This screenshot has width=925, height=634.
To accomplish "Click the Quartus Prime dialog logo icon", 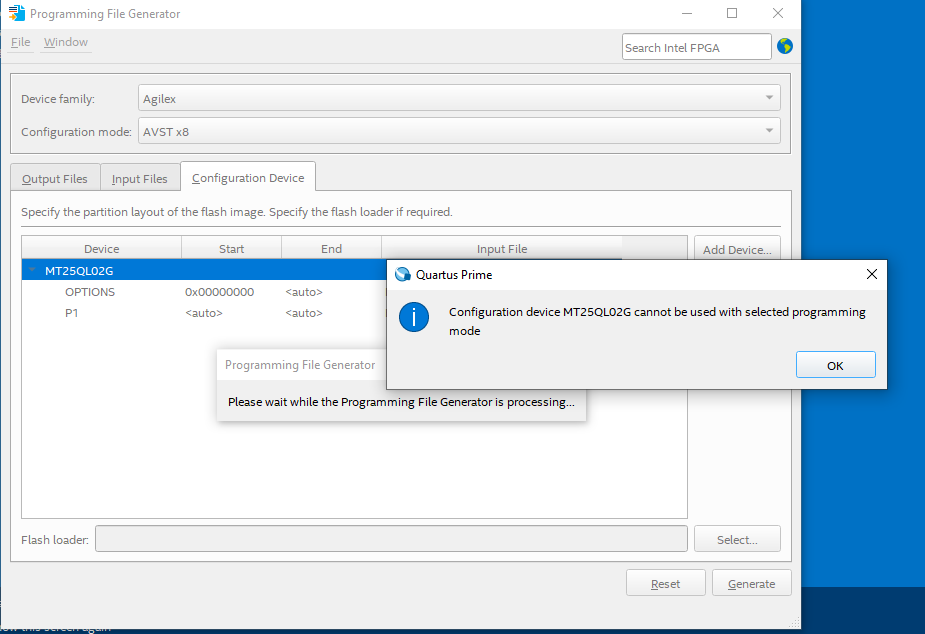I will click(403, 274).
